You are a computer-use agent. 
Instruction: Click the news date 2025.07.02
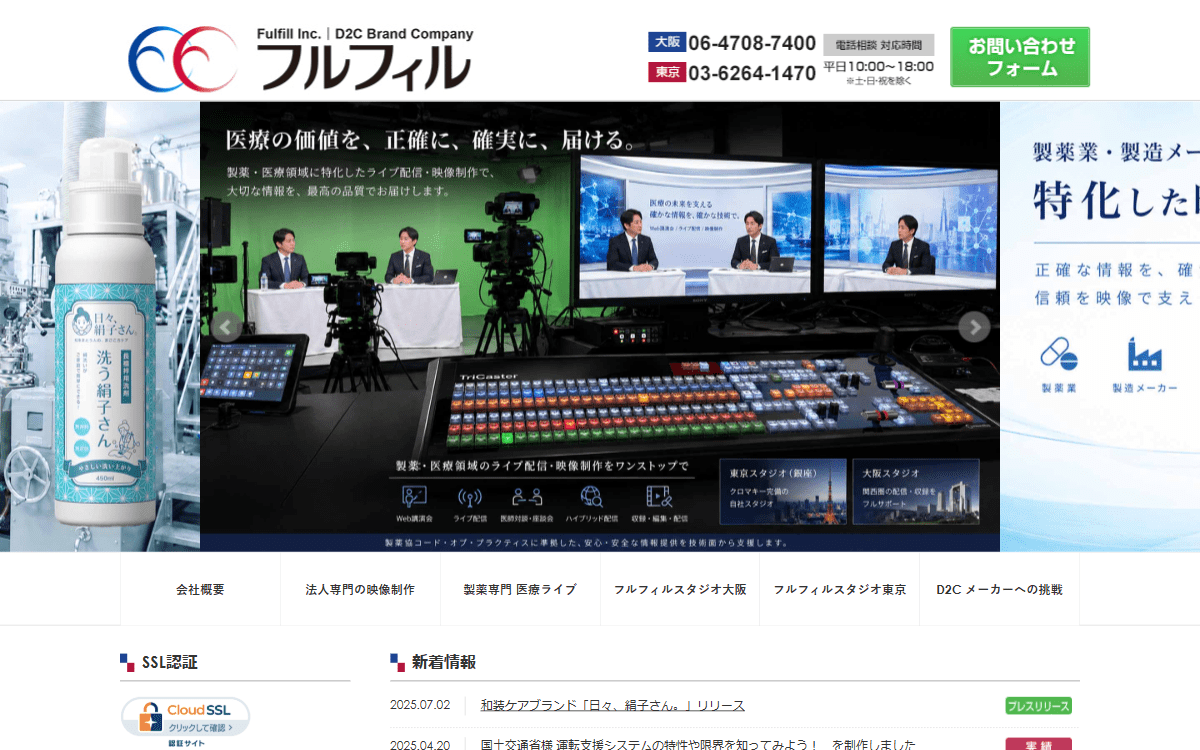click(x=420, y=705)
